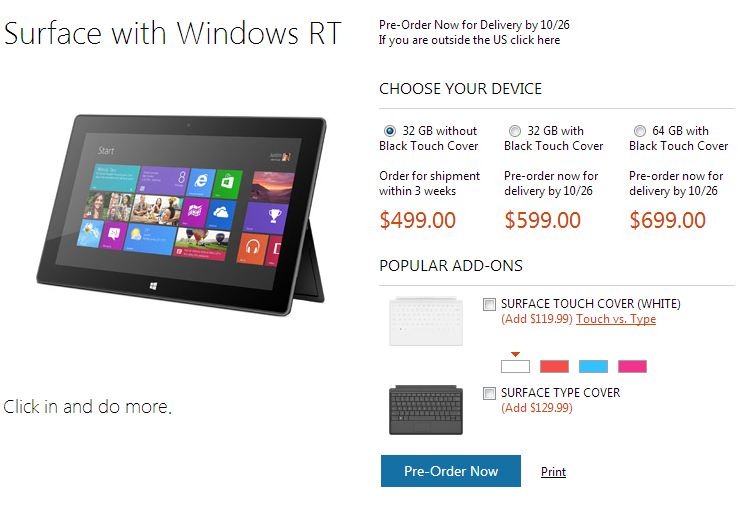Click the Surface tablet product image
This screenshot has height=516, width=750.
coord(182,214)
